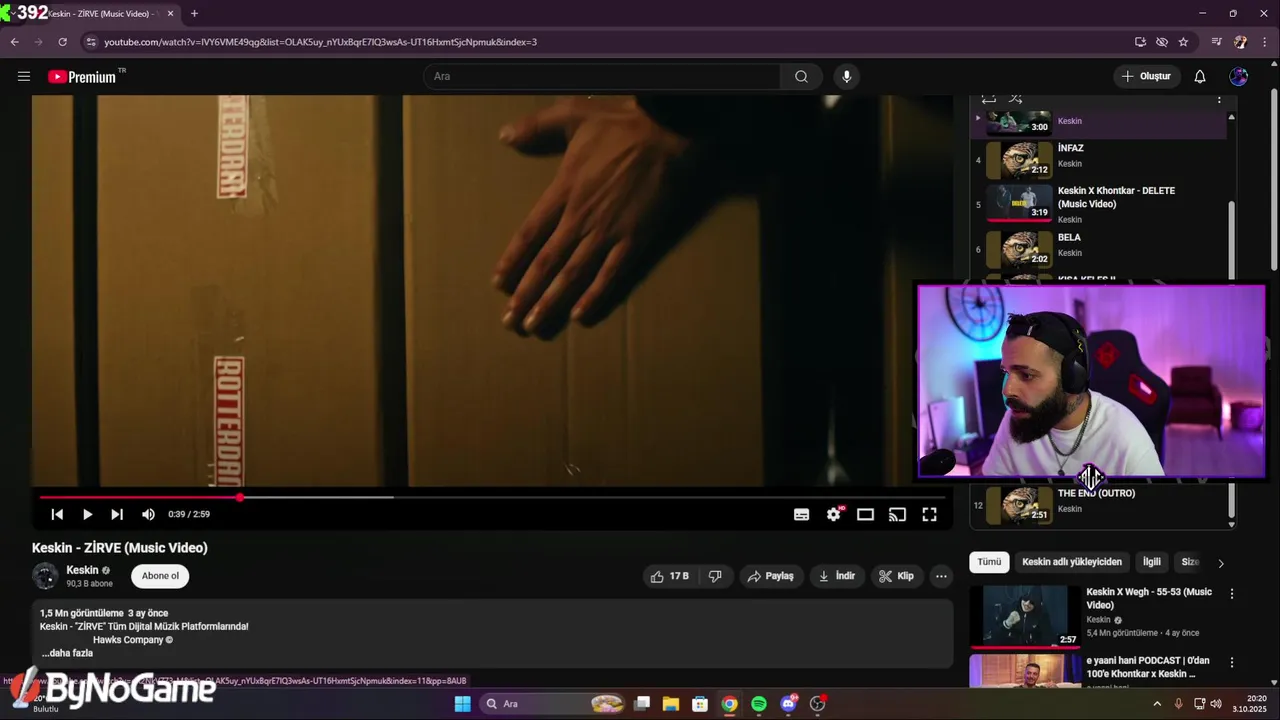Show more filter chips arrow

[x=1220, y=563]
